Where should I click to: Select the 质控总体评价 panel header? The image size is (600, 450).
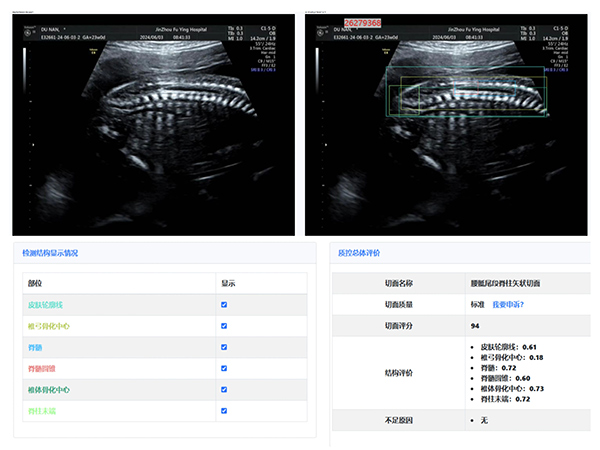(x=360, y=254)
